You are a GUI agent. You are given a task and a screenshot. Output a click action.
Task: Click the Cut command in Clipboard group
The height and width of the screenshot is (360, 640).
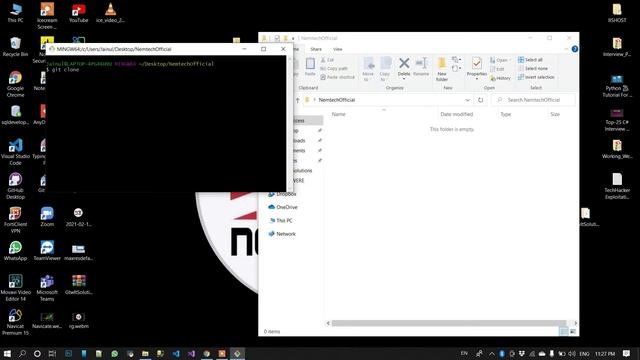(x=327, y=60)
